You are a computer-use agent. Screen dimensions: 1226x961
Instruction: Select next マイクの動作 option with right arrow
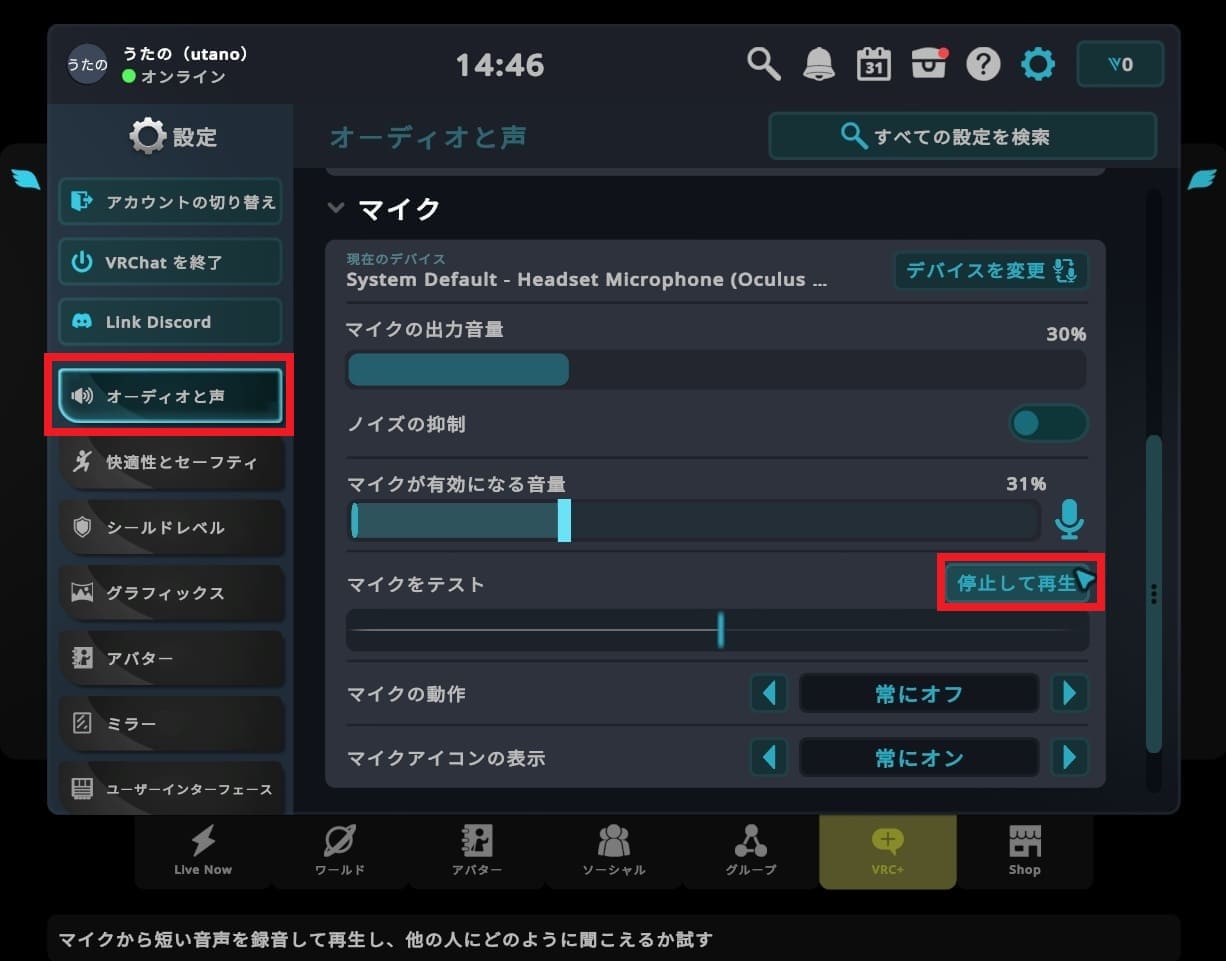pyautogui.click(x=1069, y=693)
